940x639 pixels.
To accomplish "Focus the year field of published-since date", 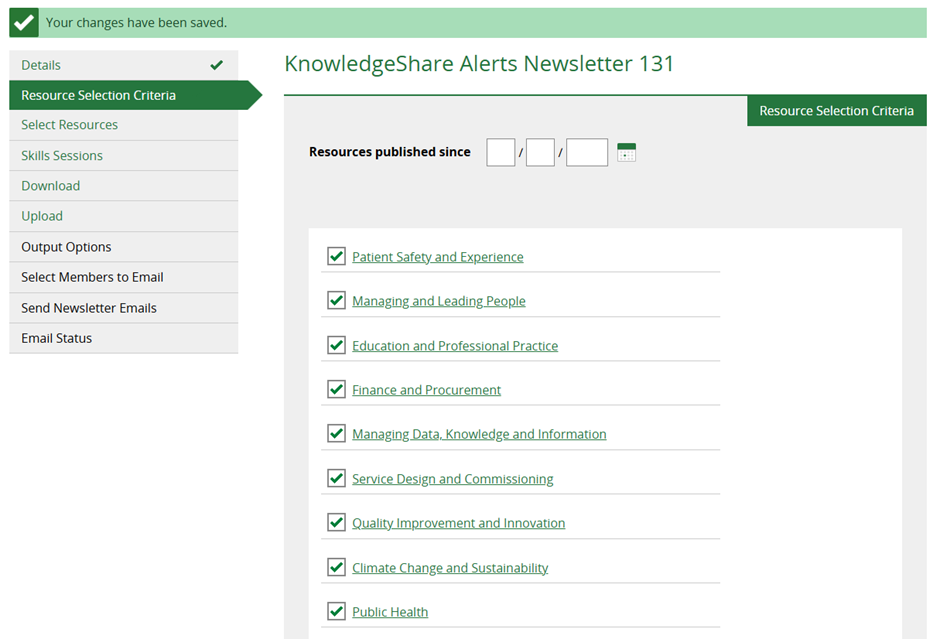I will [x=587, y=152].
